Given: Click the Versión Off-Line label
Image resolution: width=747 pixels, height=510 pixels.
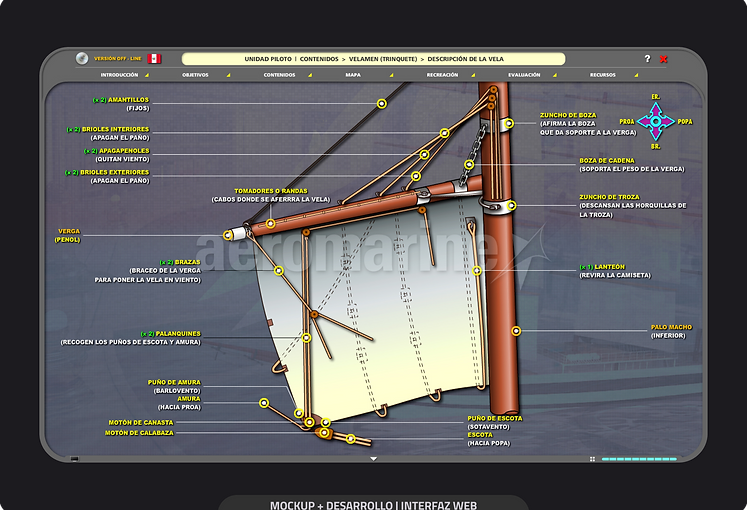Looking at the screenshot, I should (x=118, y=59).
